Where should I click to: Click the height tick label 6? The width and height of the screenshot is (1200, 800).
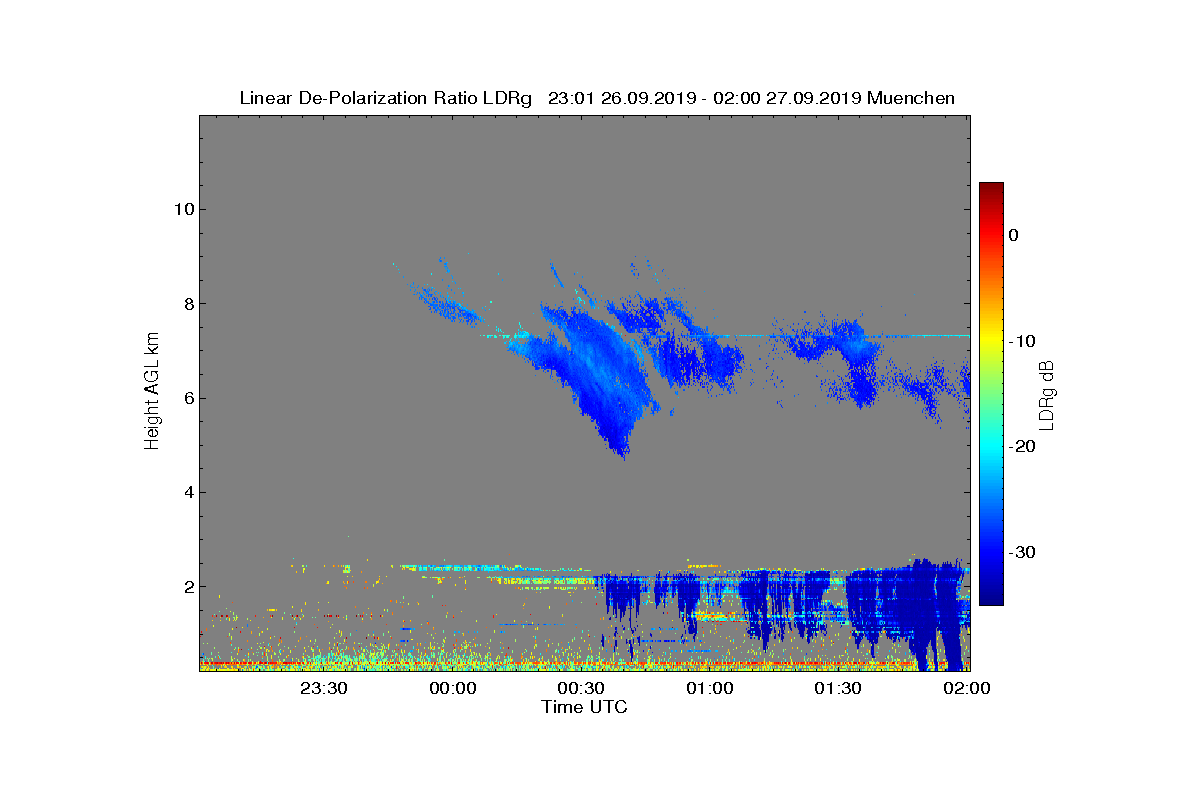click(x=187, y=398)
